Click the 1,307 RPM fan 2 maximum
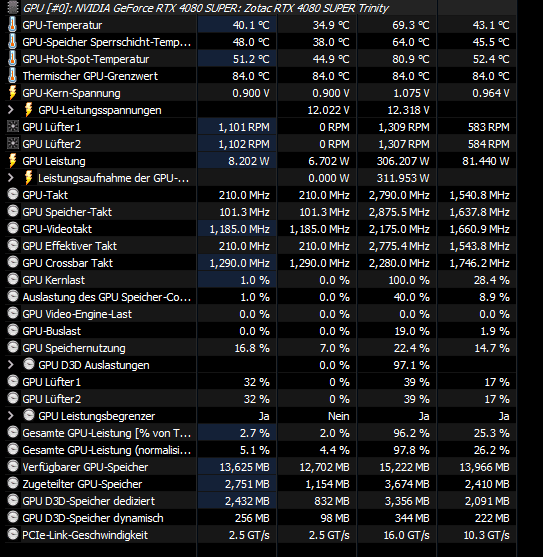The image size is (543, 557). point(404,144)
